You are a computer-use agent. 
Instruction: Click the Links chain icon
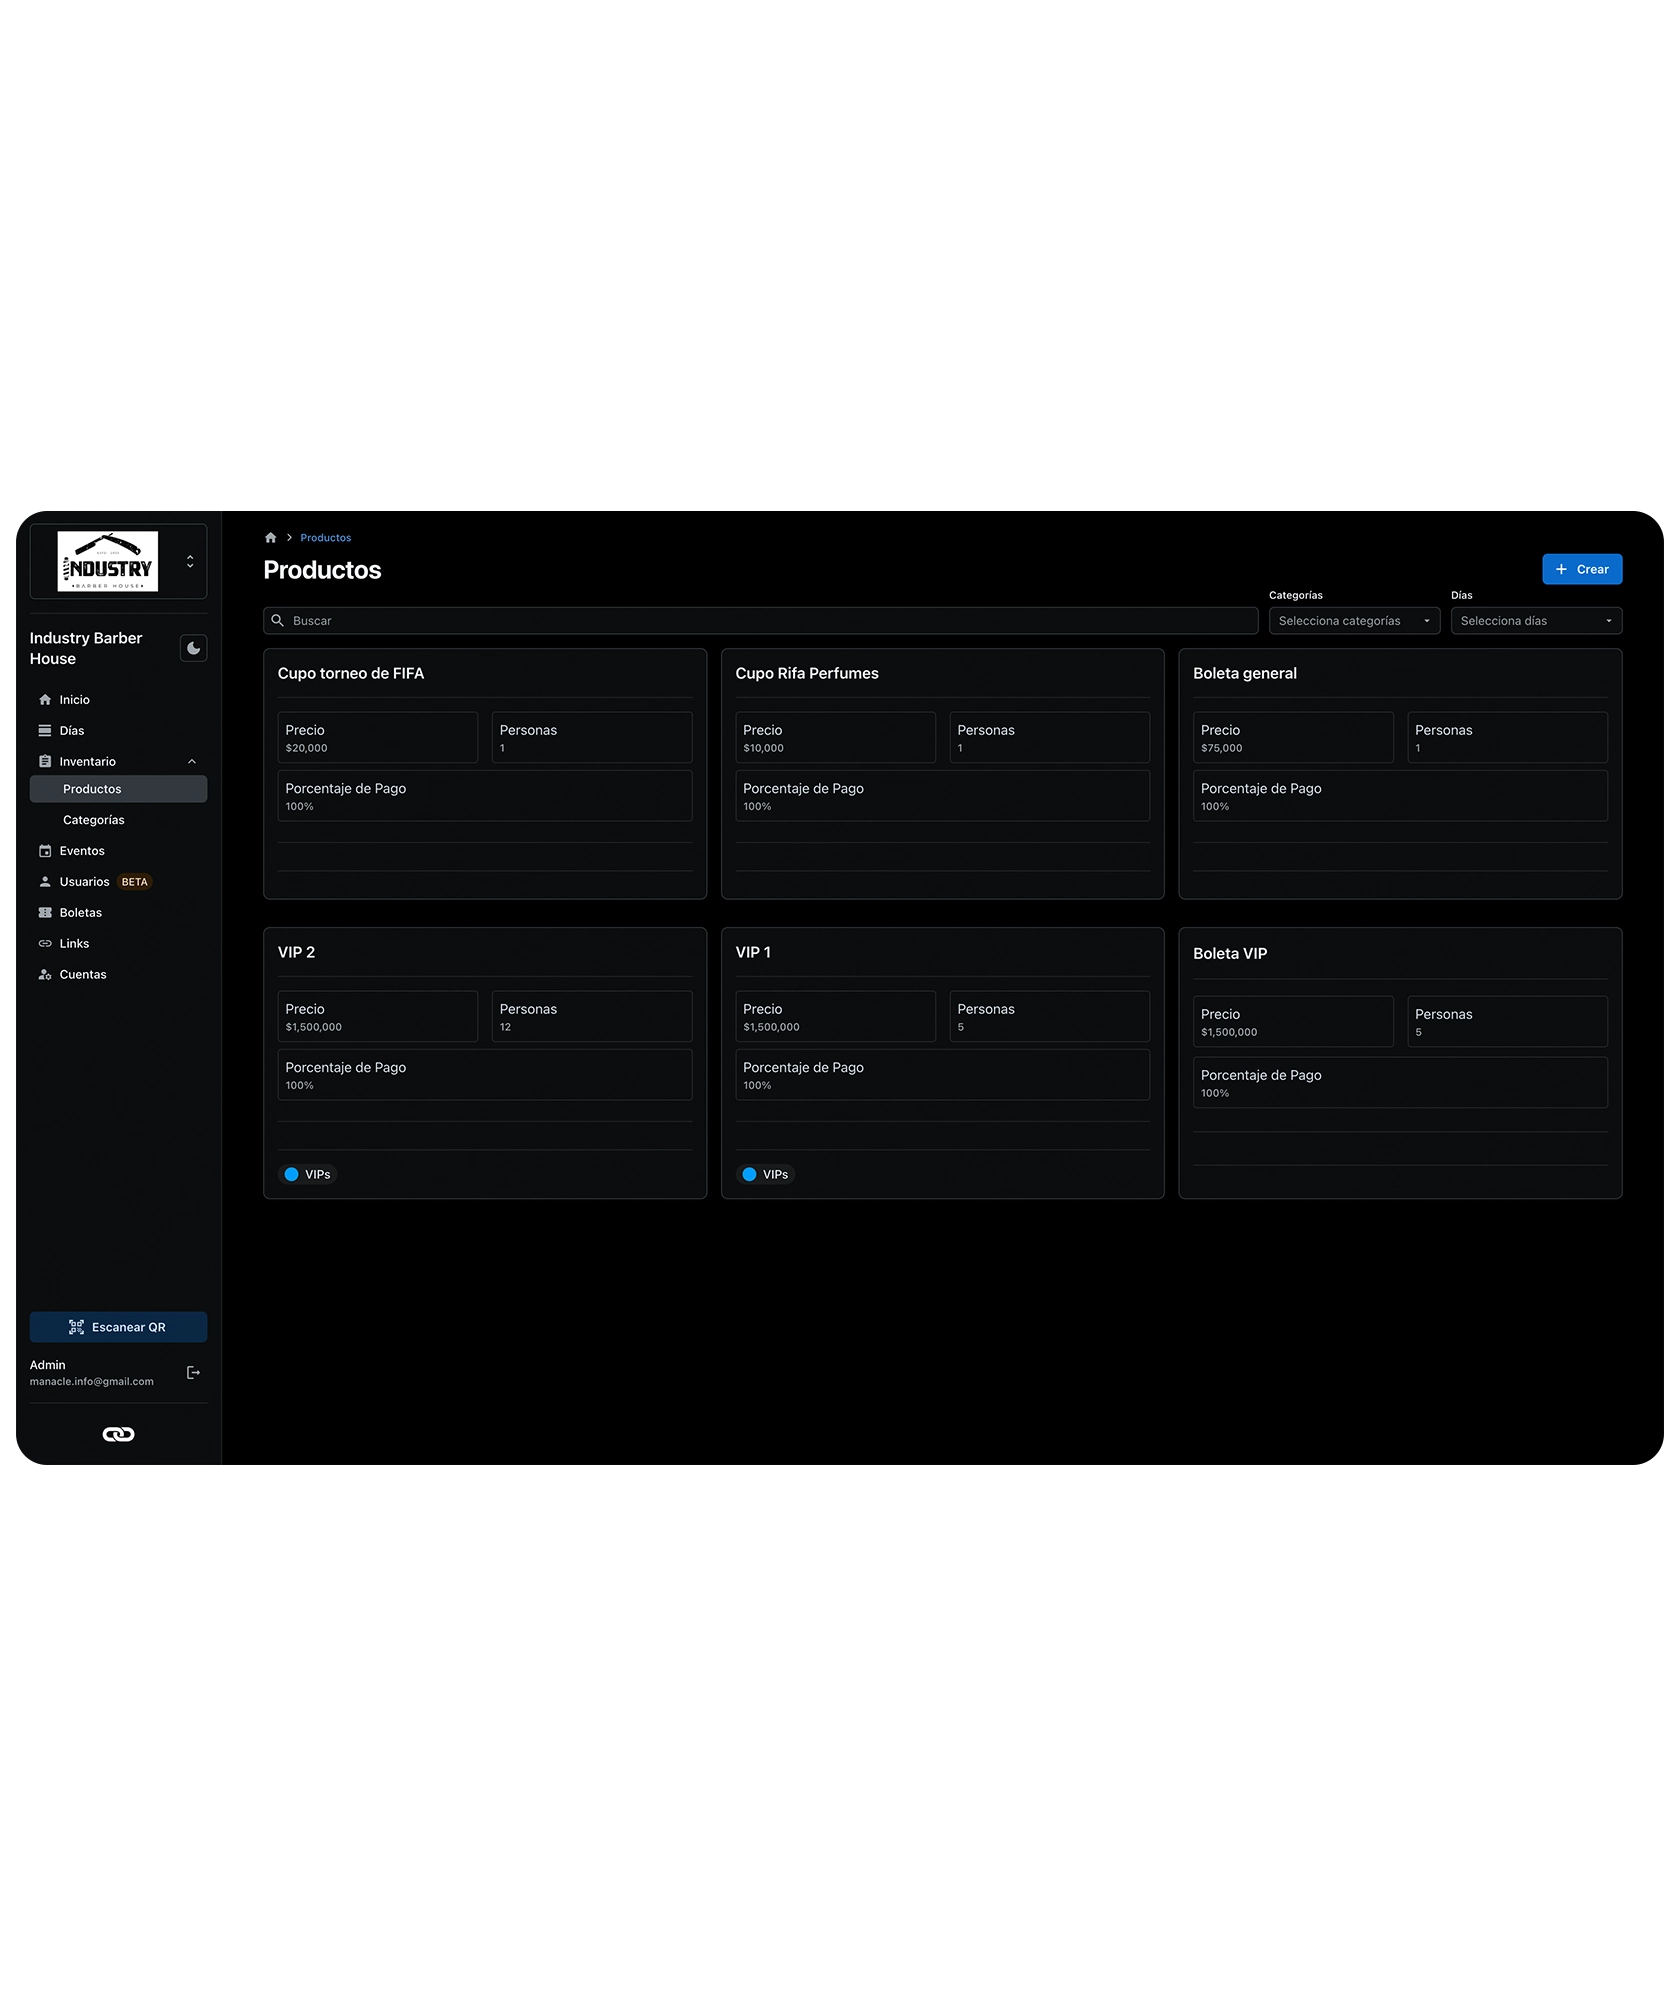[45, 944]
